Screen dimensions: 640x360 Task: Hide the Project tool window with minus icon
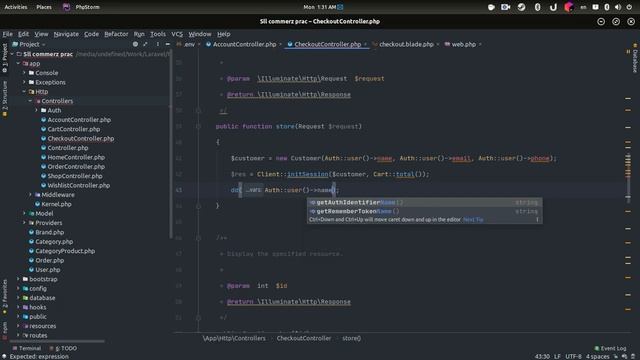point(168,44)
